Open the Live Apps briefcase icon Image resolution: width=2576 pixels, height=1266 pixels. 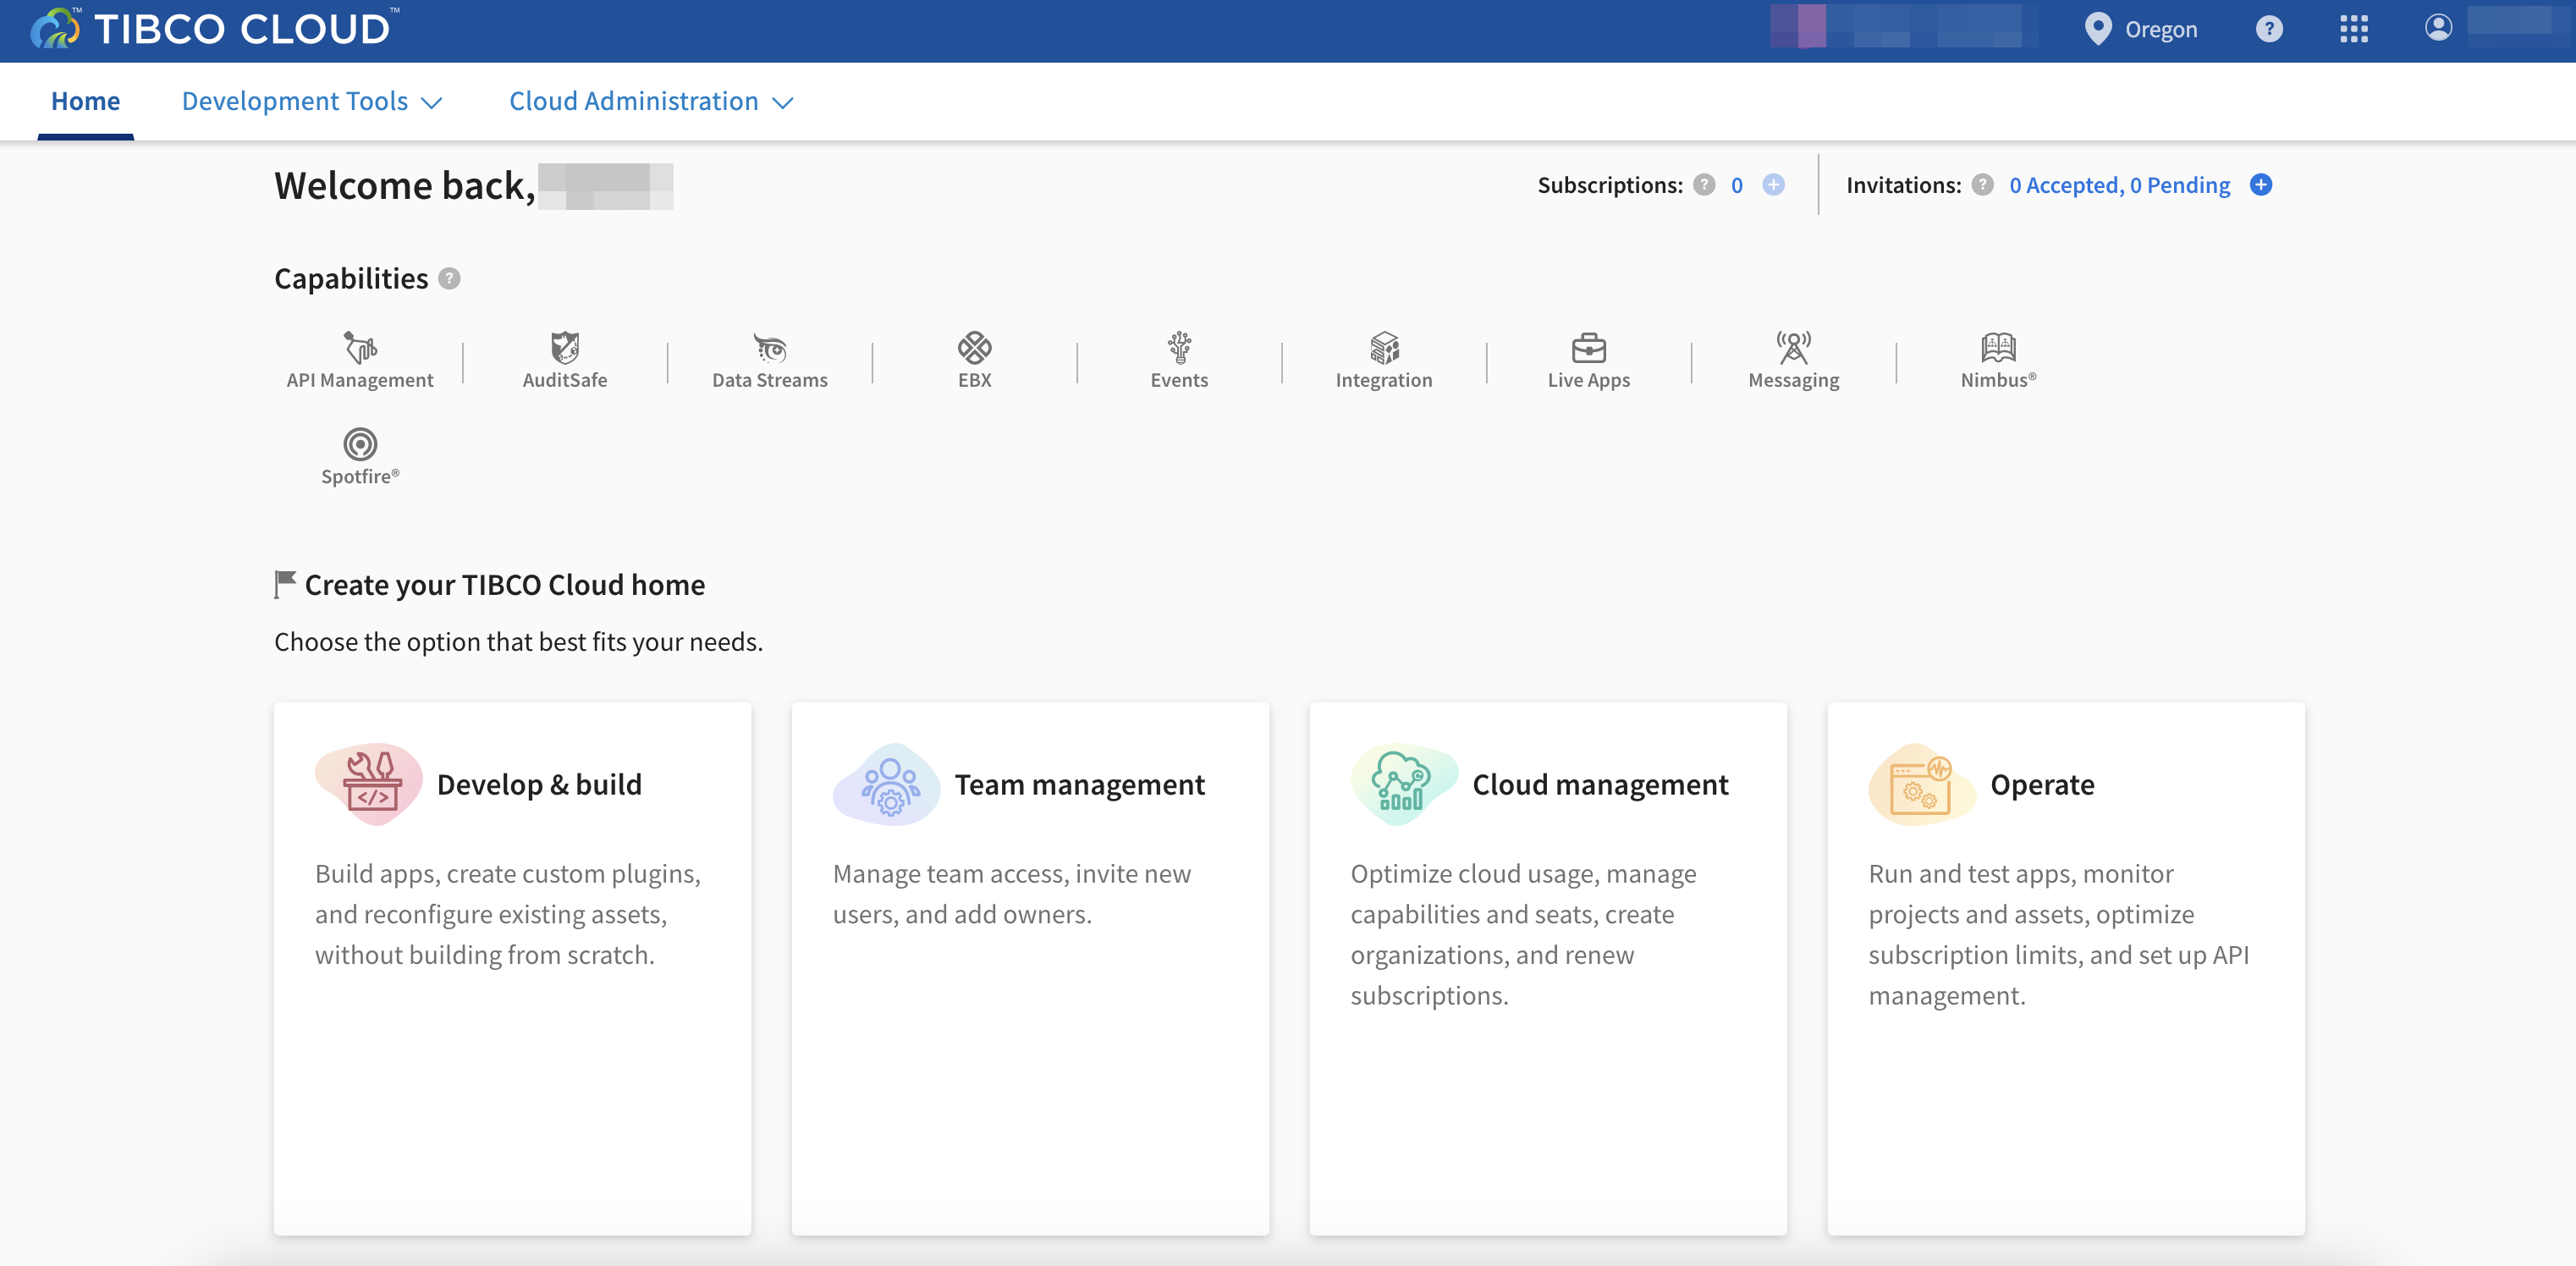point(1588,347)
